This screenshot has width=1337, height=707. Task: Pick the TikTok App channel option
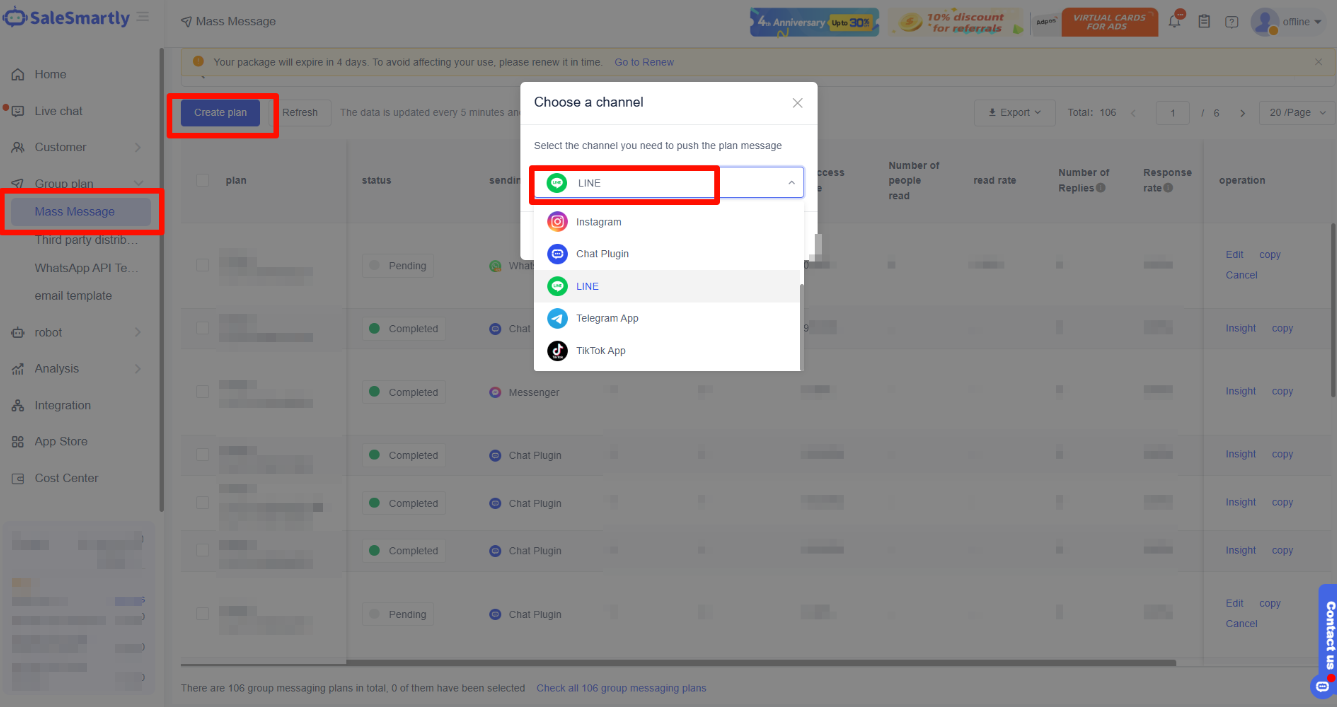coord(600,351)
